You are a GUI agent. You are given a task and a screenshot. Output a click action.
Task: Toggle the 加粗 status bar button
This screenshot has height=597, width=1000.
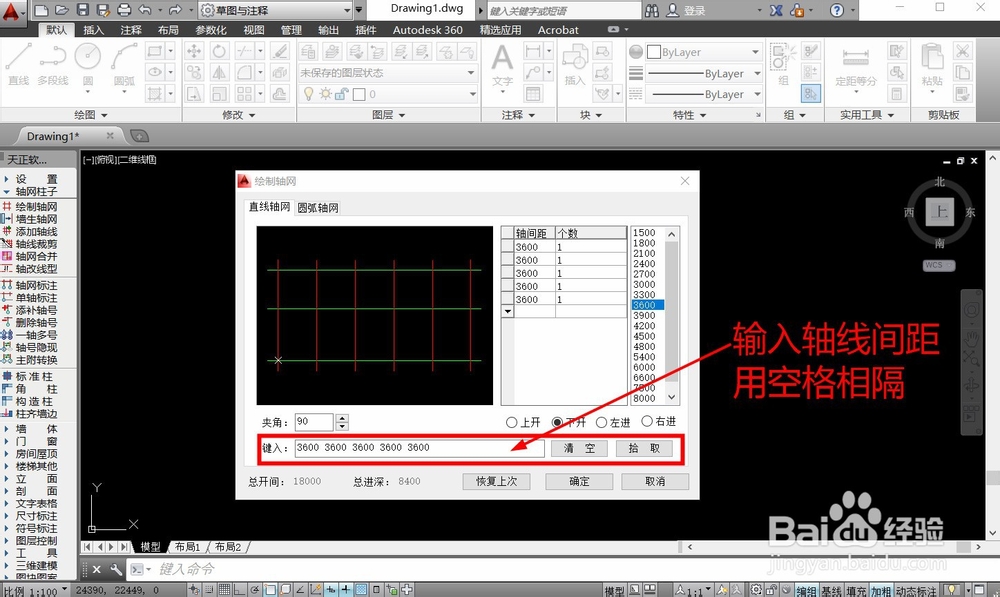881,591
